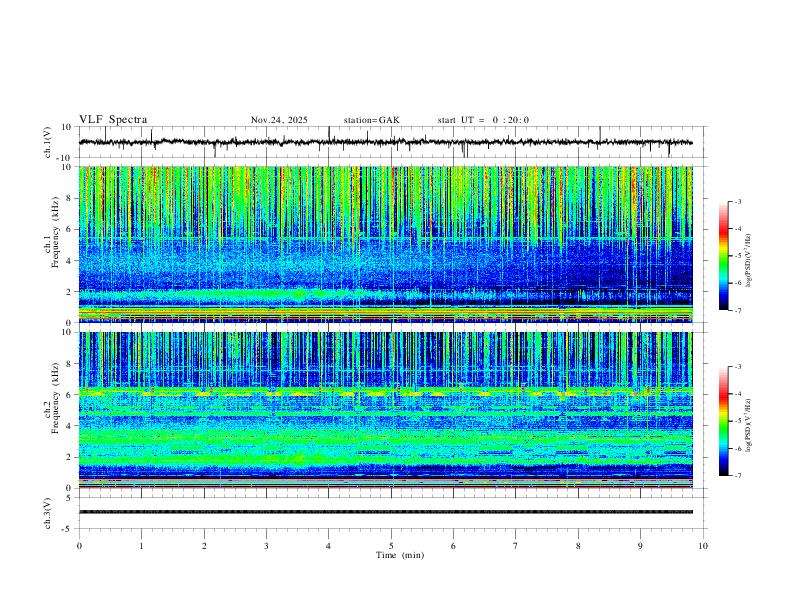Click the ch.3 flat waveform trace

[386, 512]
